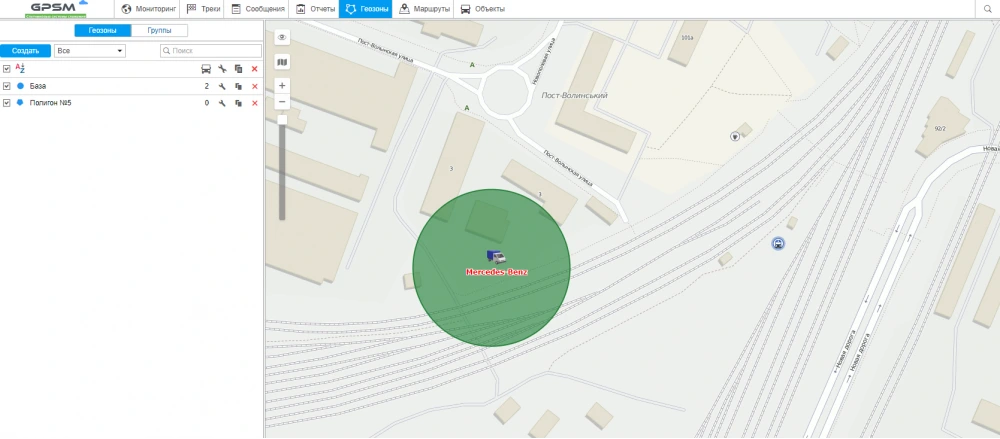Click the map zoom slider handle
This screenshot has width=1000, height=439.
pos(282,120)
